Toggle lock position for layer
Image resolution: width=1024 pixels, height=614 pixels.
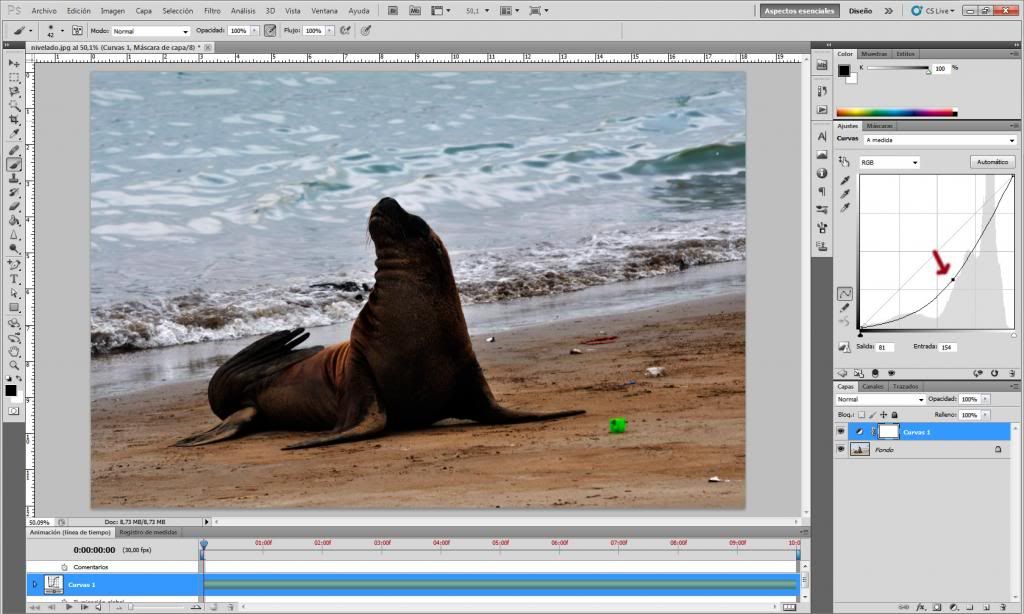(884, 415)
